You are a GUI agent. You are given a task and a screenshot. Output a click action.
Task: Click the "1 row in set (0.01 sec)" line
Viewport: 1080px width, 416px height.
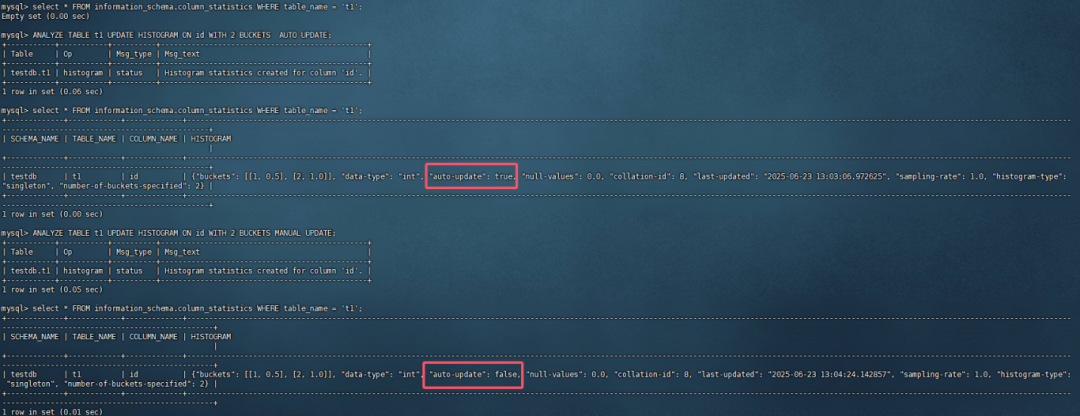click(52, 412)
